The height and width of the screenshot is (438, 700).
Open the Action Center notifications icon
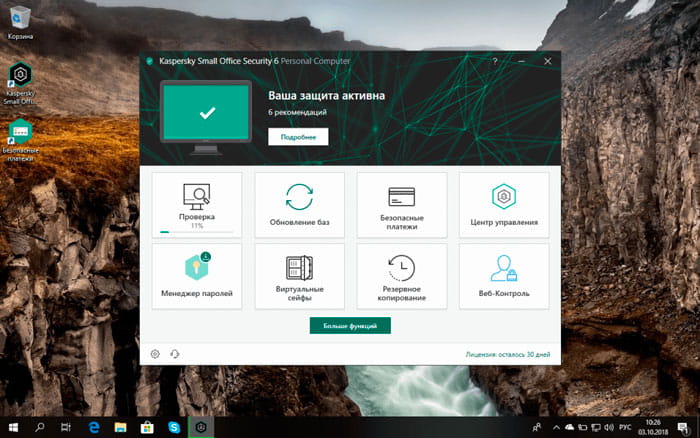683,428
